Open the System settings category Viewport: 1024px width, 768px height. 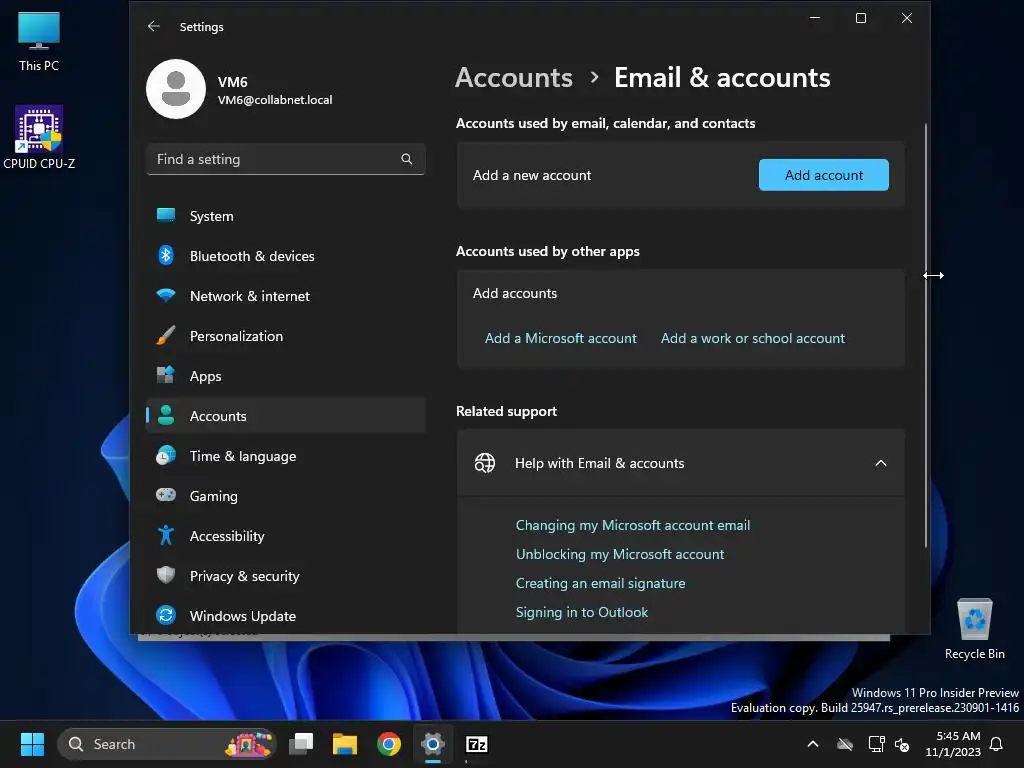286,216
